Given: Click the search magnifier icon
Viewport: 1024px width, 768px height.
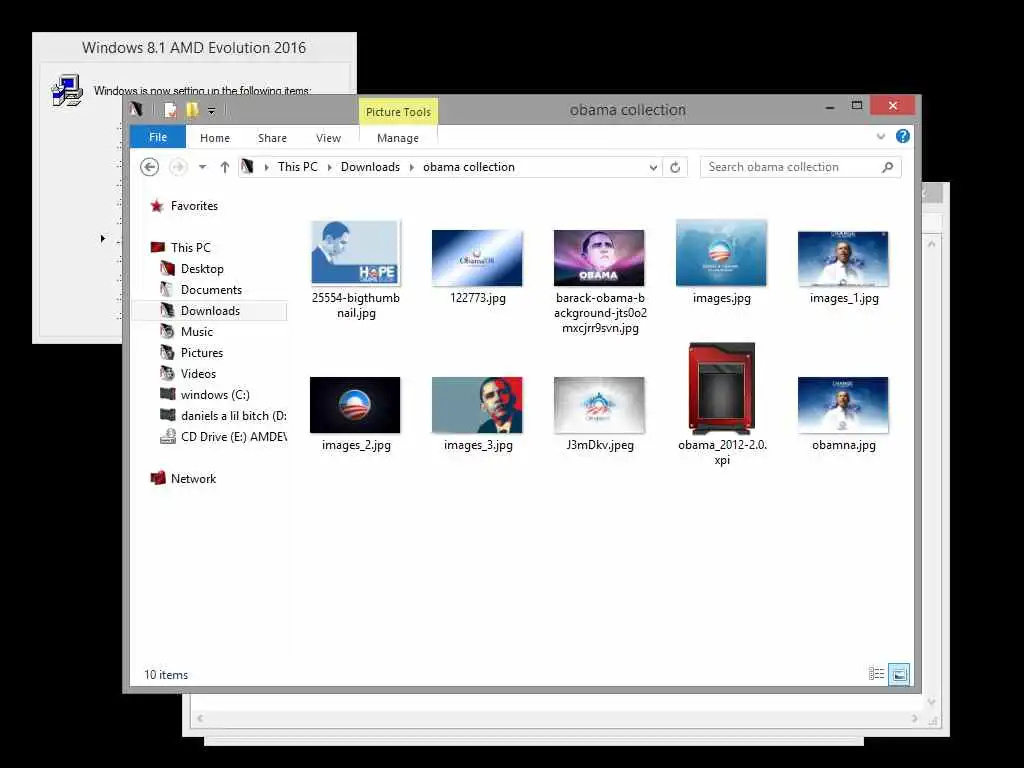Looking at the screenshot, I should 888,167.
